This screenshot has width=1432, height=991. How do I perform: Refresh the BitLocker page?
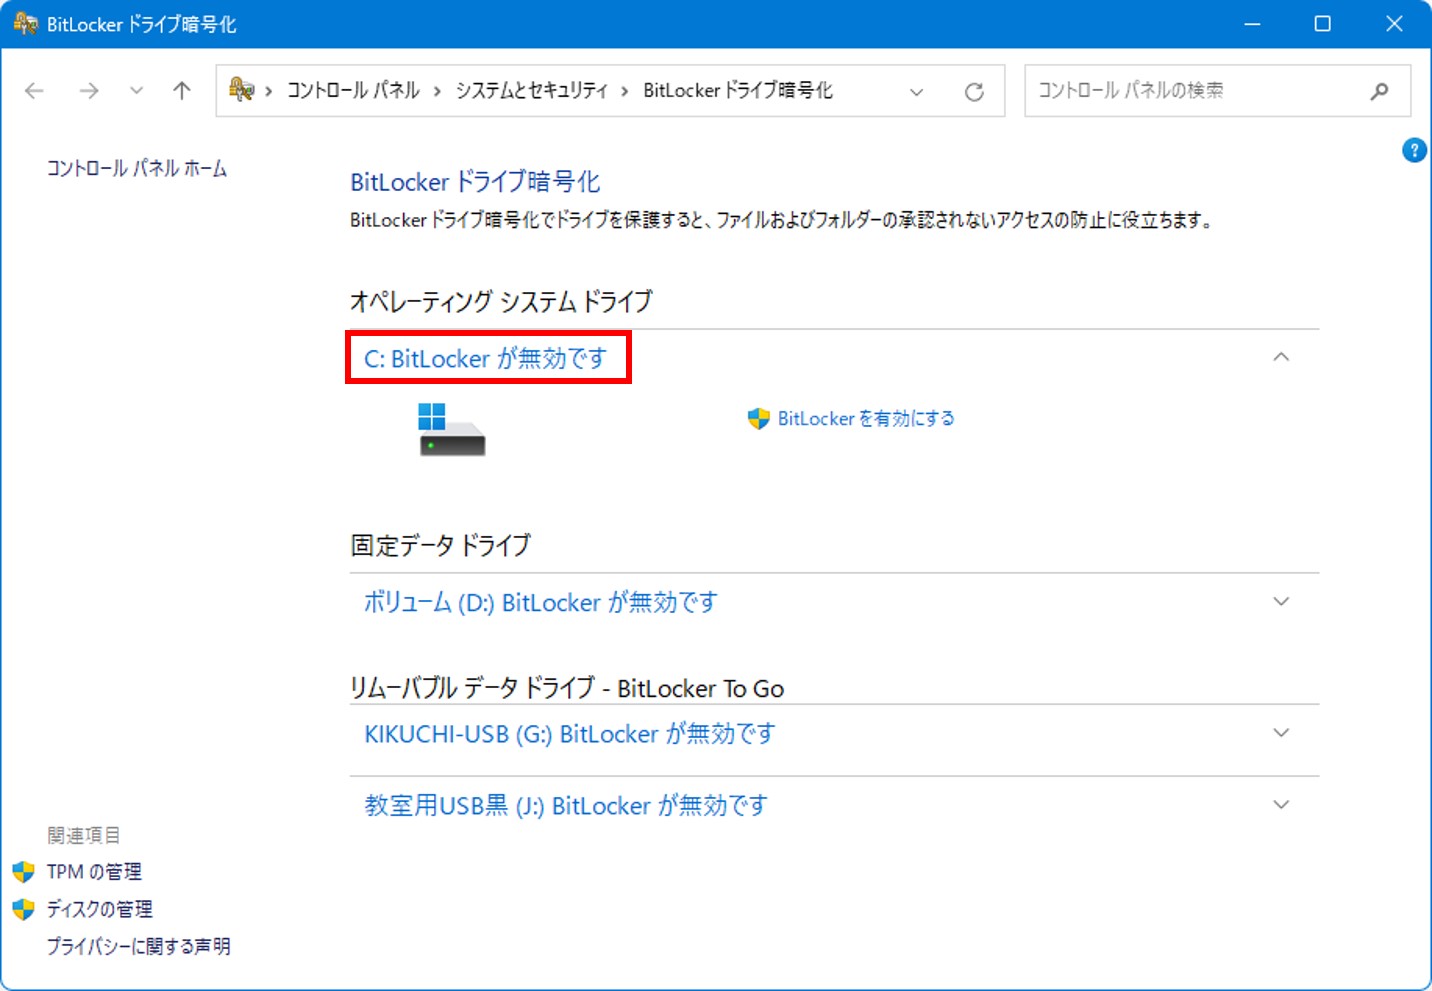(974, 92)
